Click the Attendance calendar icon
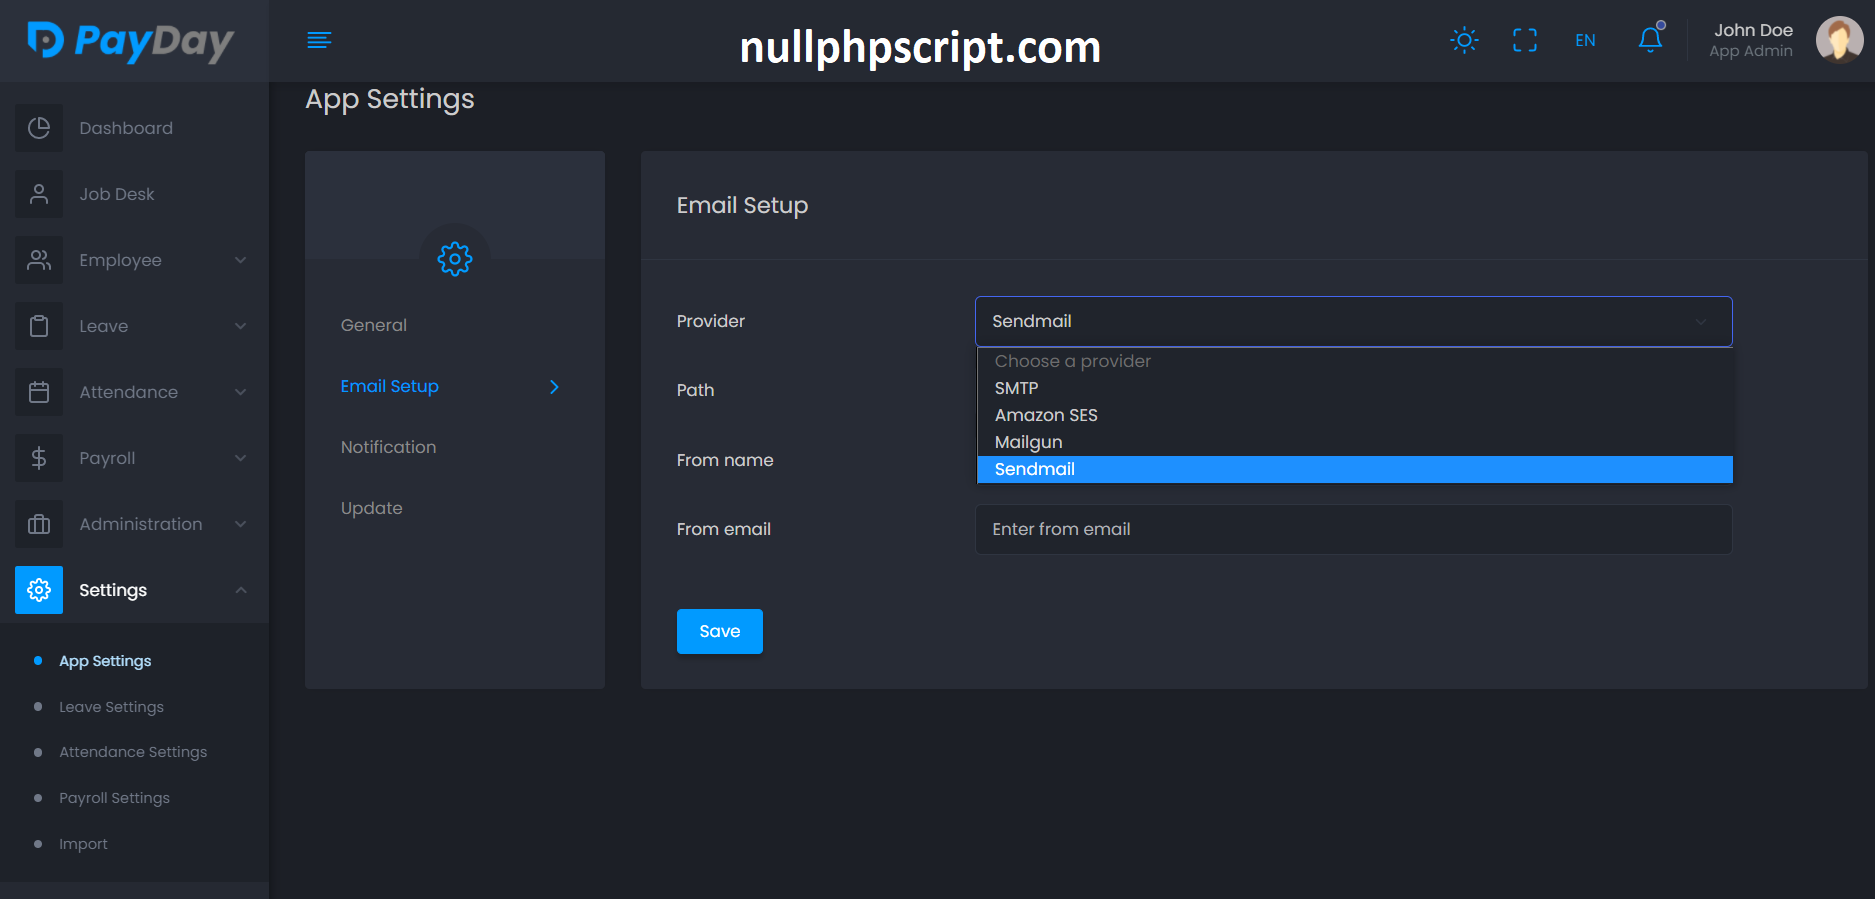This screenshot has height=899, width=1875. (x=39, y=392)
